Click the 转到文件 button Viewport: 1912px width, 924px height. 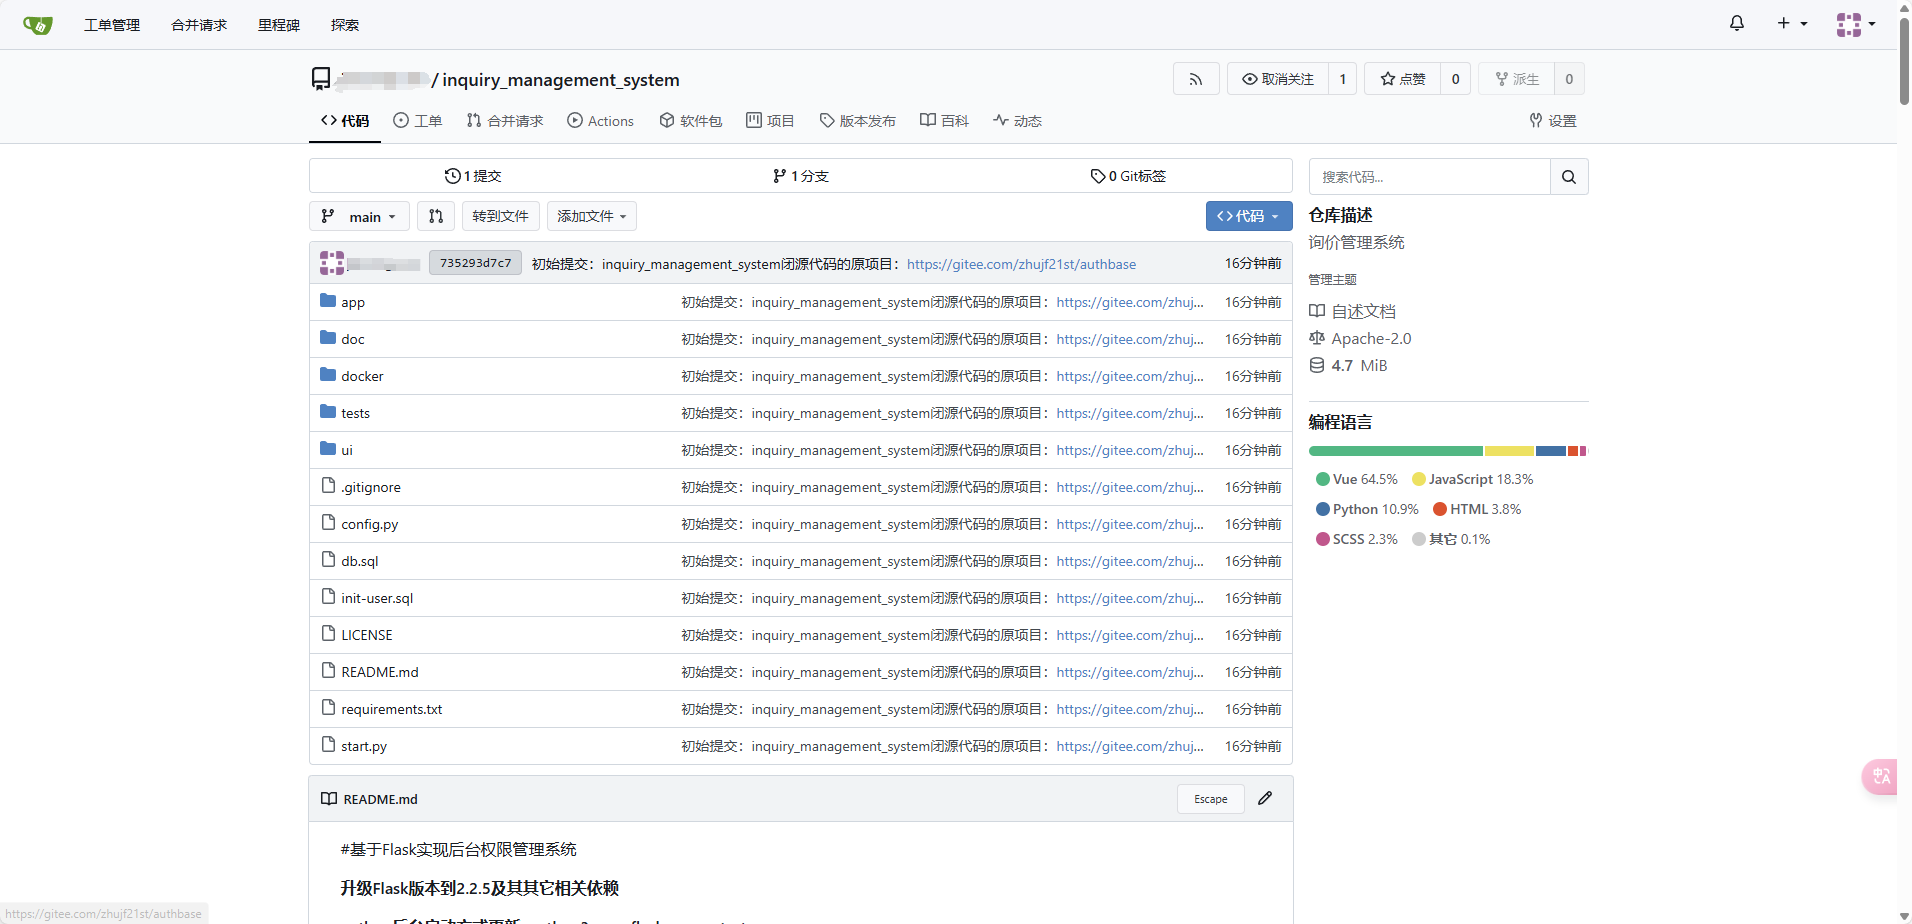[x=500, y=216]
